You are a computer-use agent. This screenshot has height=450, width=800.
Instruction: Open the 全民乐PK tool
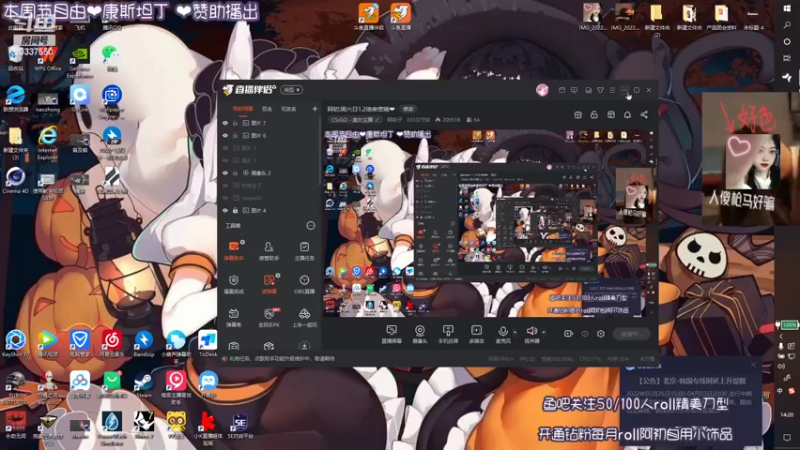(x=269, y=317)
